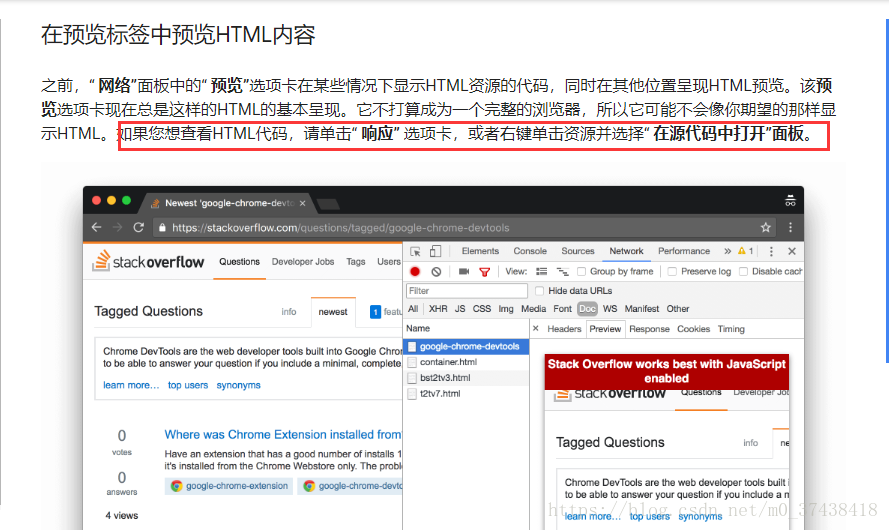Click the capture screenshots camera icon
This screenshot has width=889, height=530.
pyautogui.click(x=464, y=272)
